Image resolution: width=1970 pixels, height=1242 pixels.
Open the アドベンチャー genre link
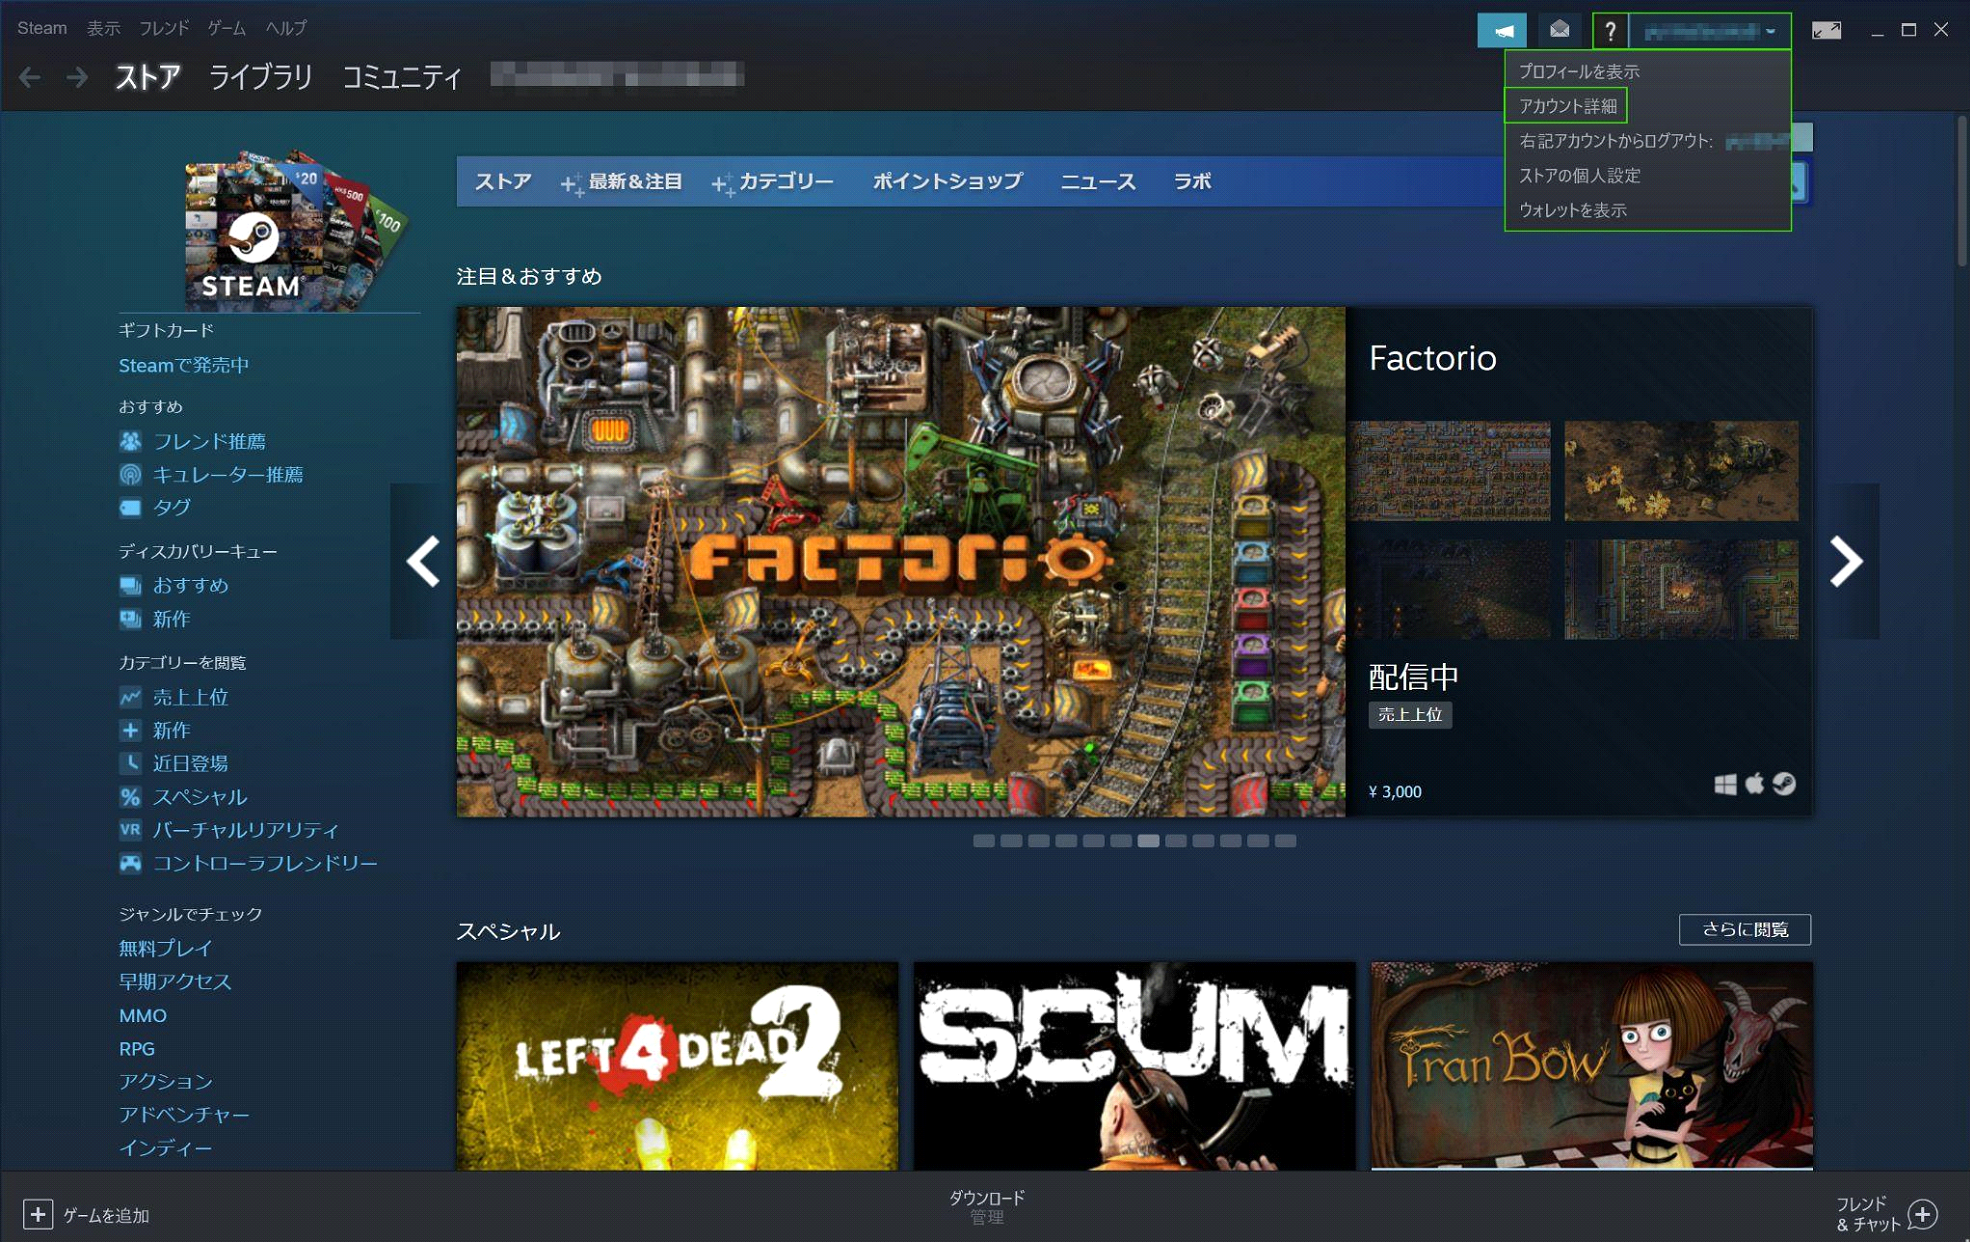(x=184, y=1114)
